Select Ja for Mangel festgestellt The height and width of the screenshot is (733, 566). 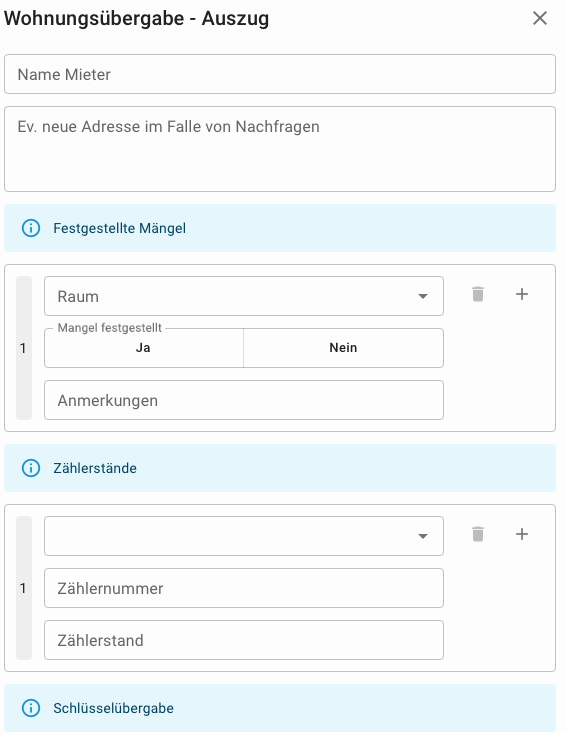[144, 348]
